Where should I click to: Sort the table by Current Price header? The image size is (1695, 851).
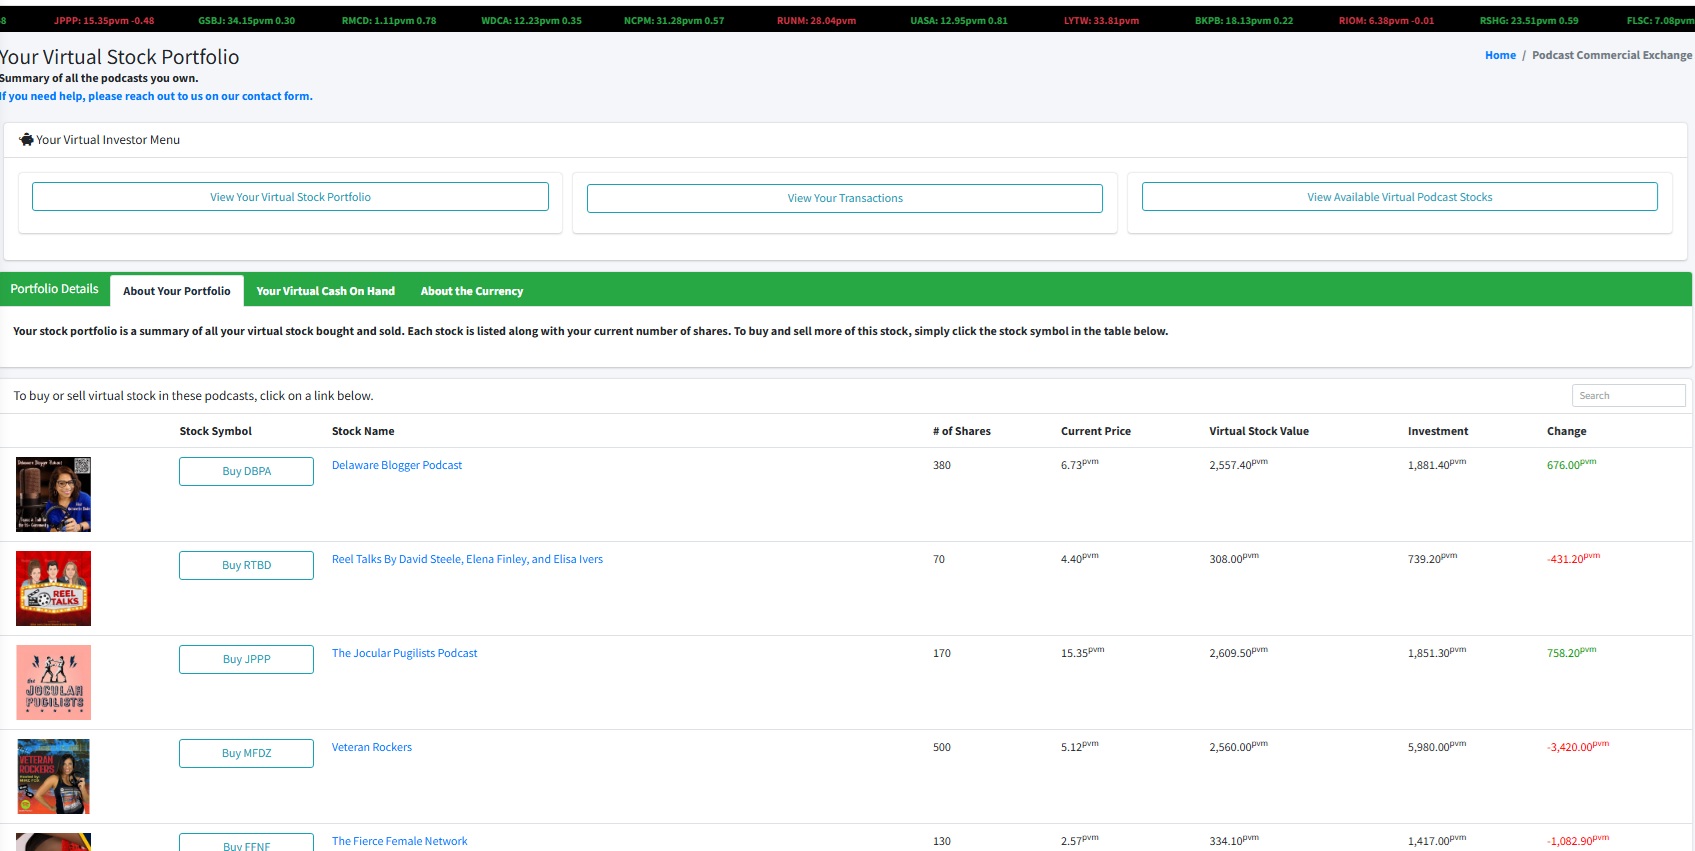[x=1095, y=431]
